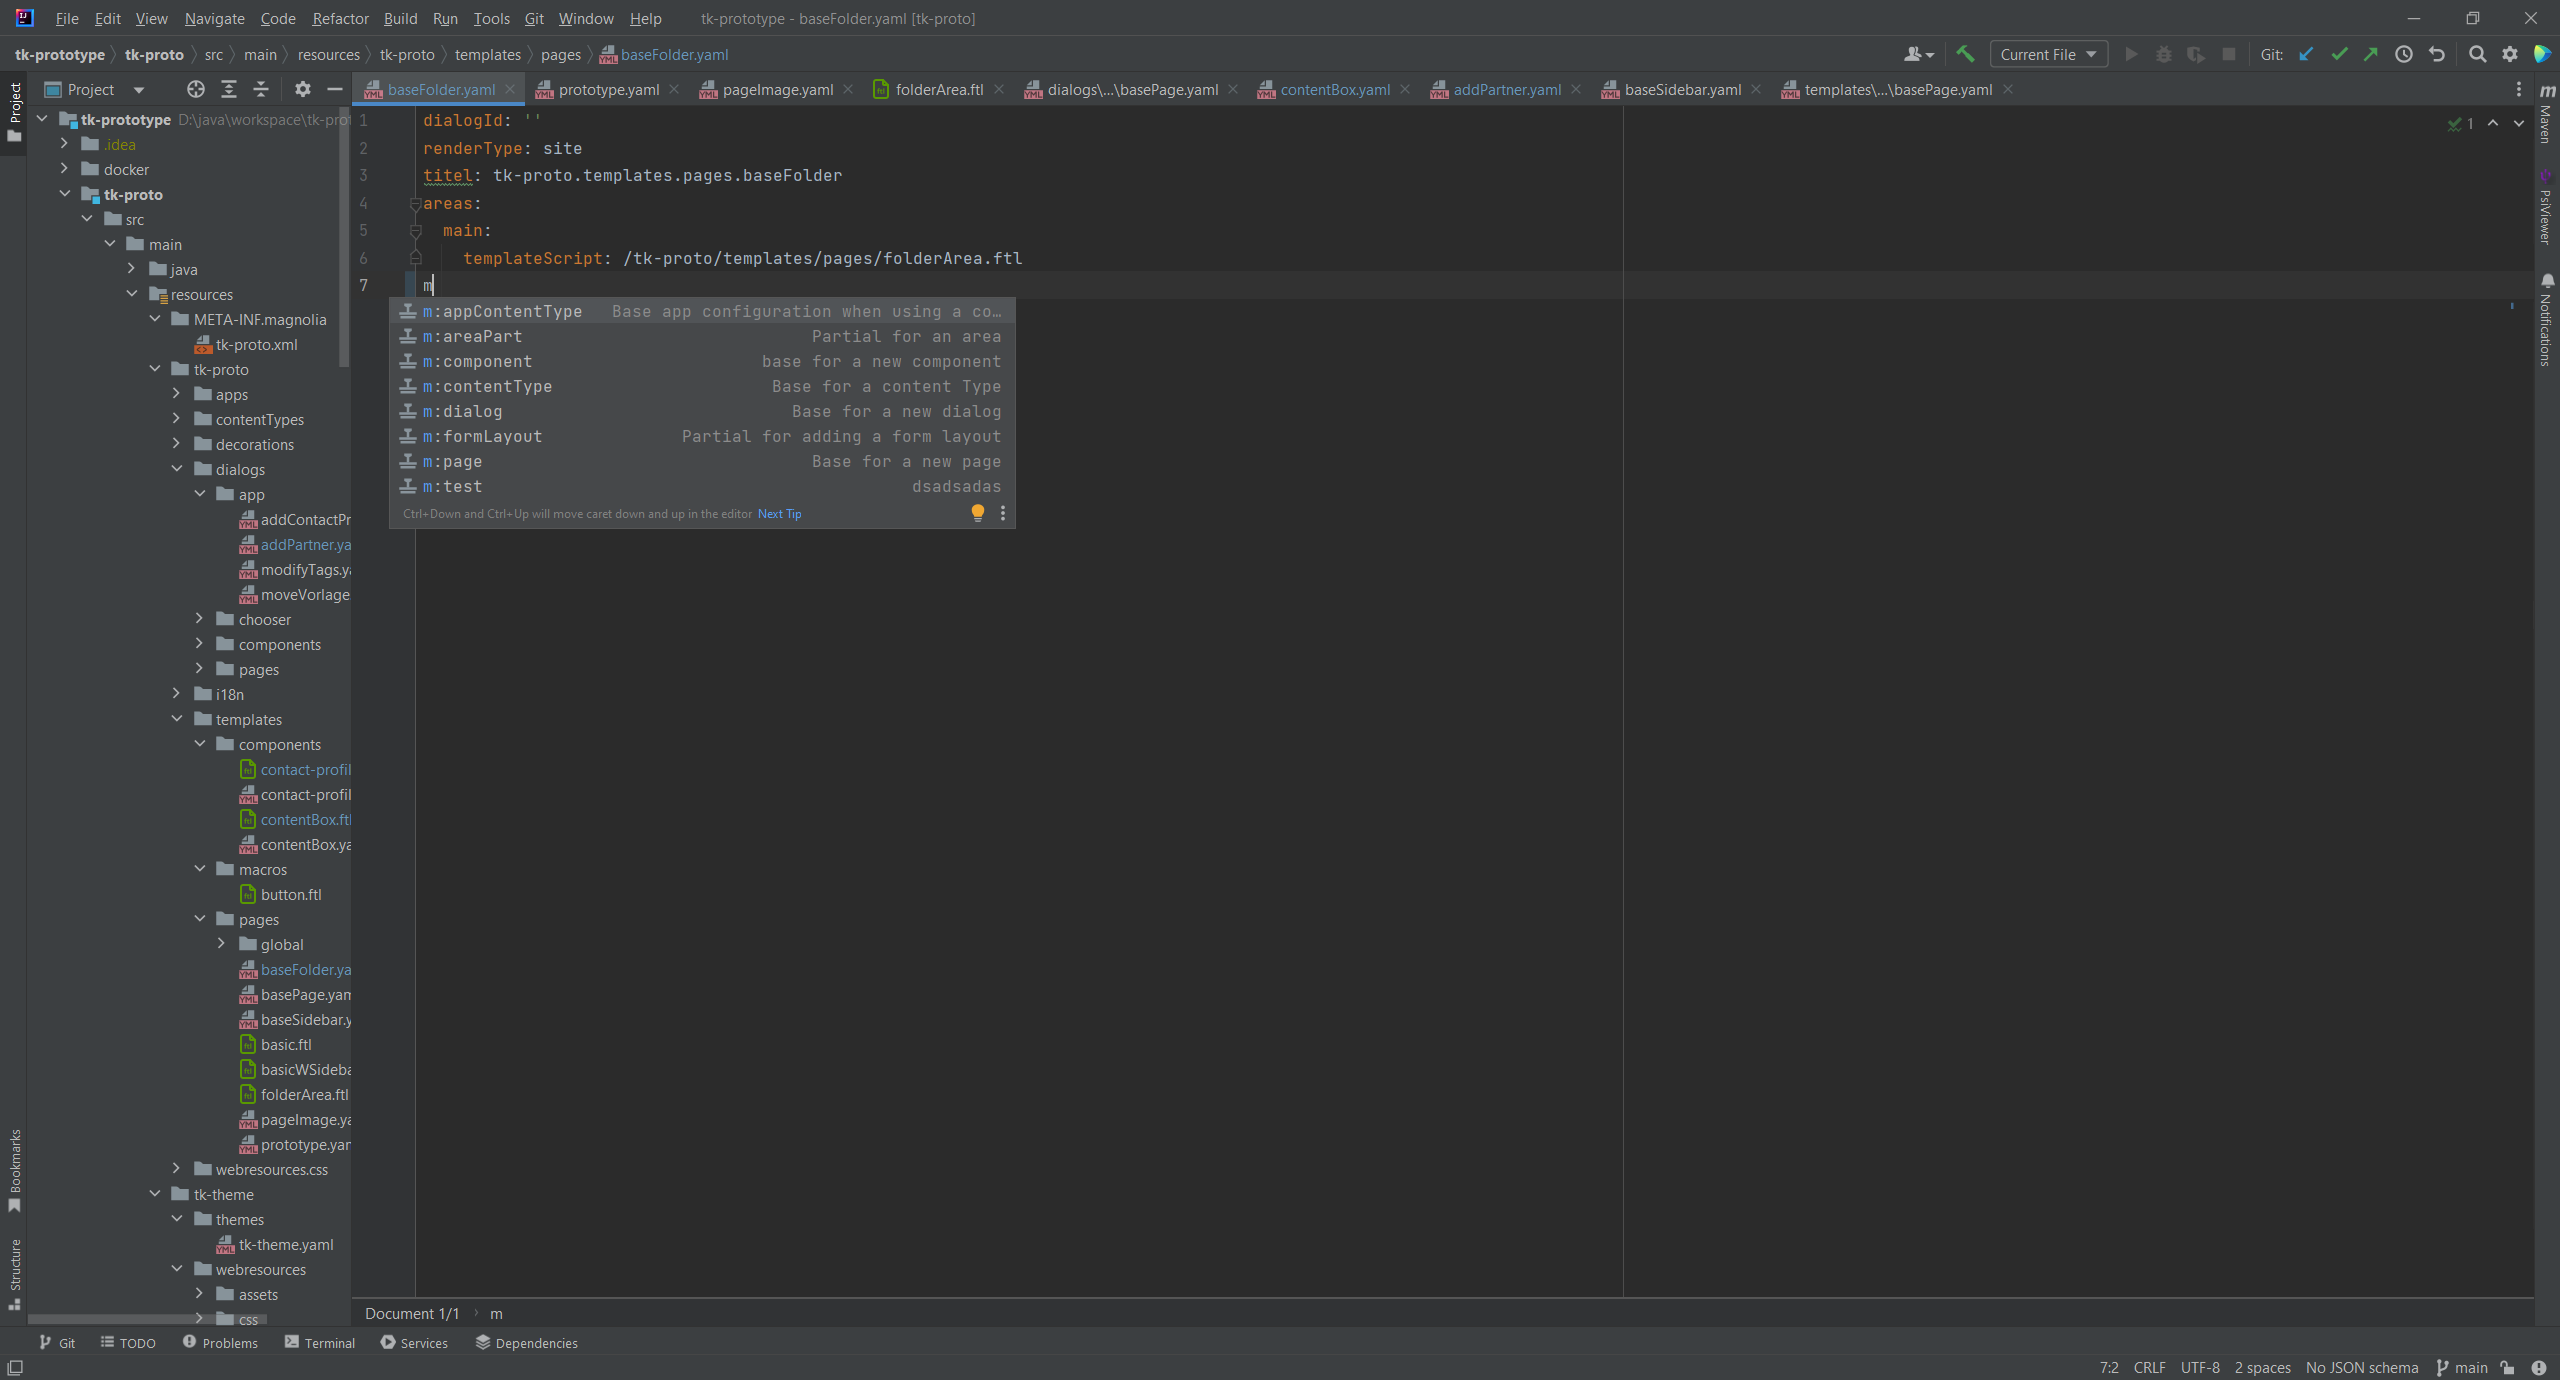Image resolution: width=2560 pixels, height=1380 pixels.
Task: Collapse the resources folder in the Project tree
Action: coord(131,293)
